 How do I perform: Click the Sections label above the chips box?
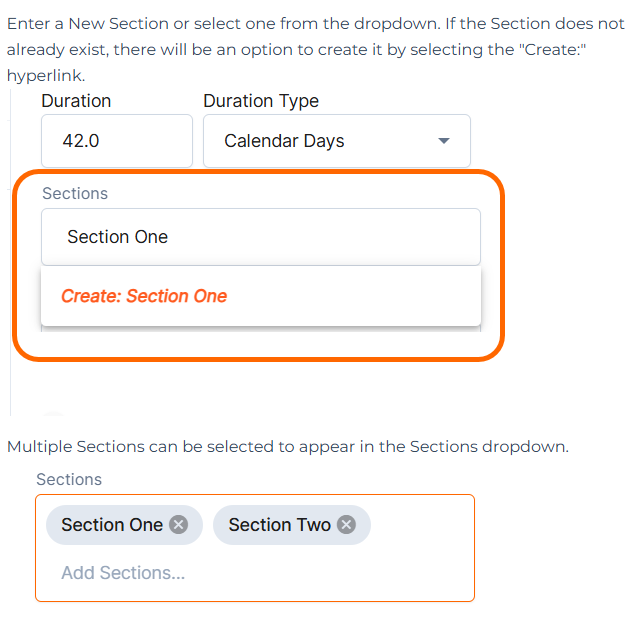(x=69, y=479)
